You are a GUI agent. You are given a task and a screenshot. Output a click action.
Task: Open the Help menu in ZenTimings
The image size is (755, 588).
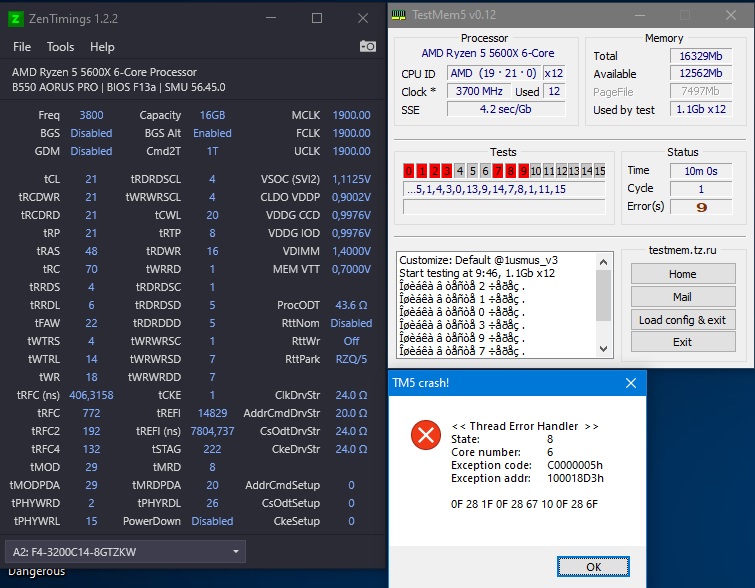point(102,47)
